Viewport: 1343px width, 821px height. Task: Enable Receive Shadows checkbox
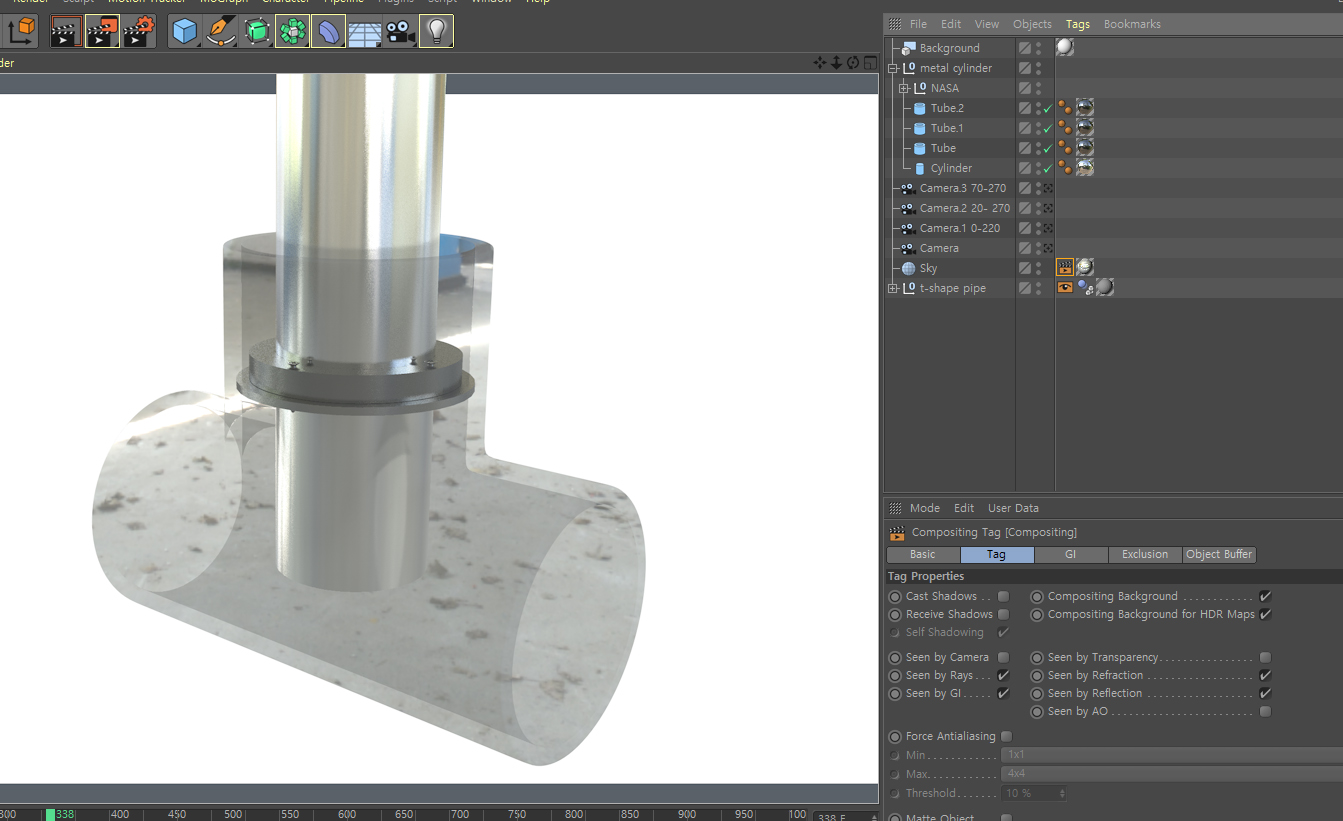(x=1003, y=614)
